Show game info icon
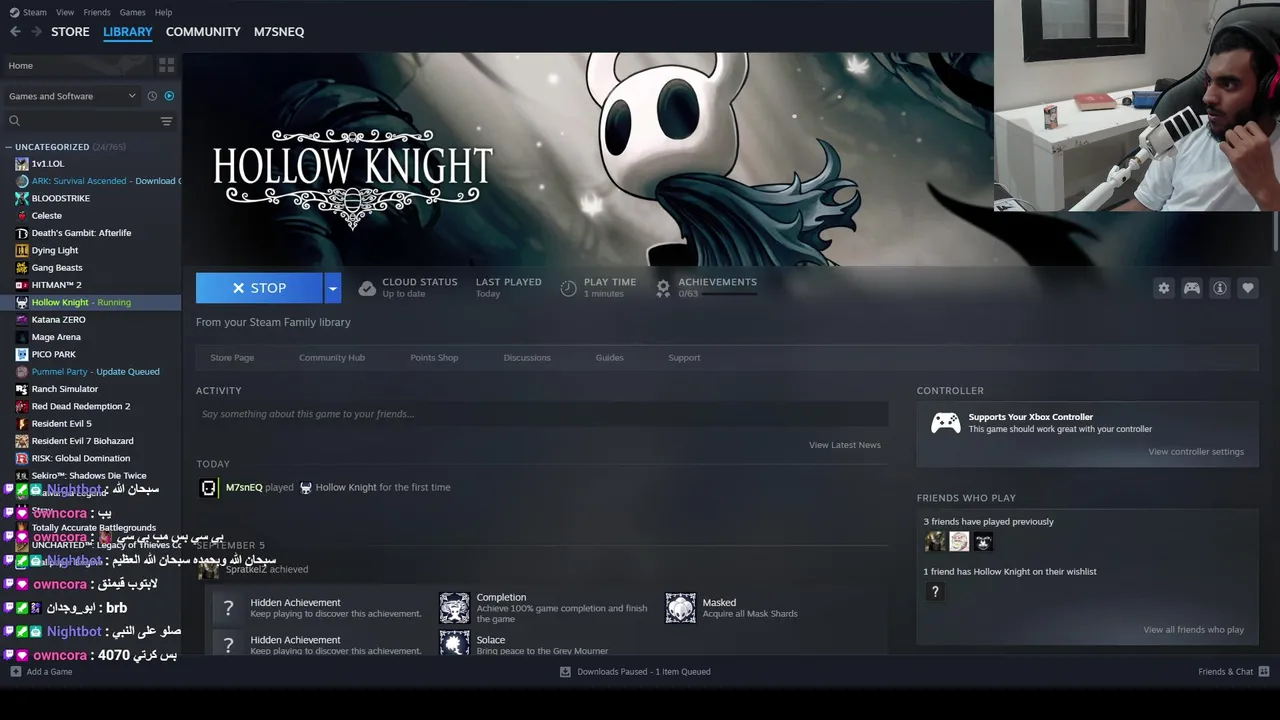1280x720 pixels. pyautogui.click(x=1220, y=288)
